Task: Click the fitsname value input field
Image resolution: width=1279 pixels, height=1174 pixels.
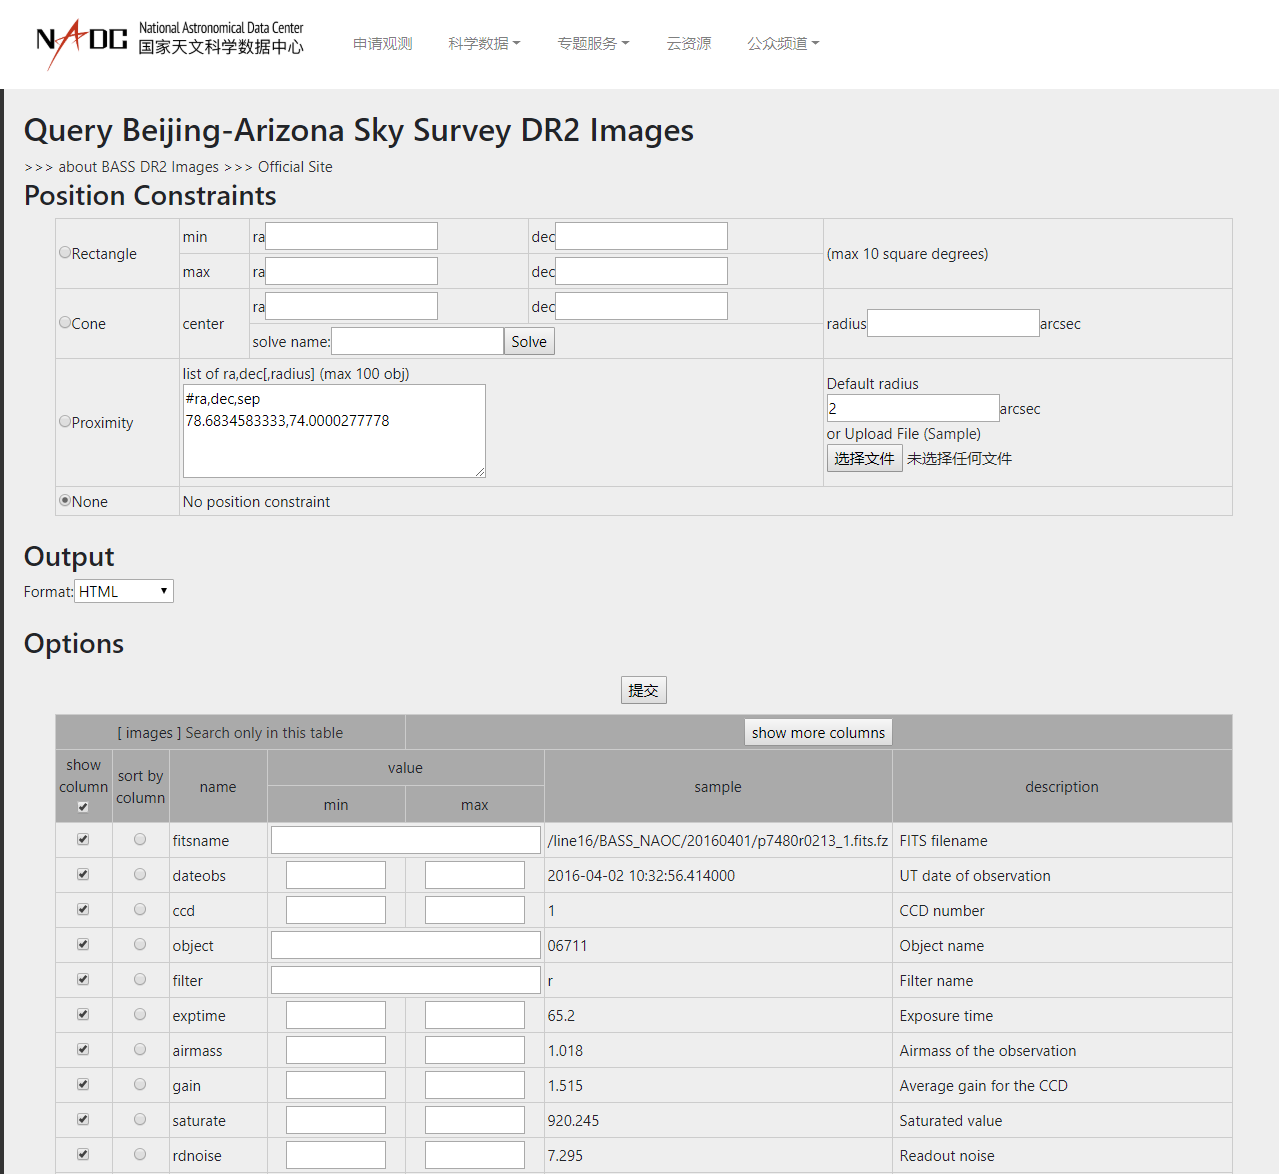Action: click(x=406, y=840)
